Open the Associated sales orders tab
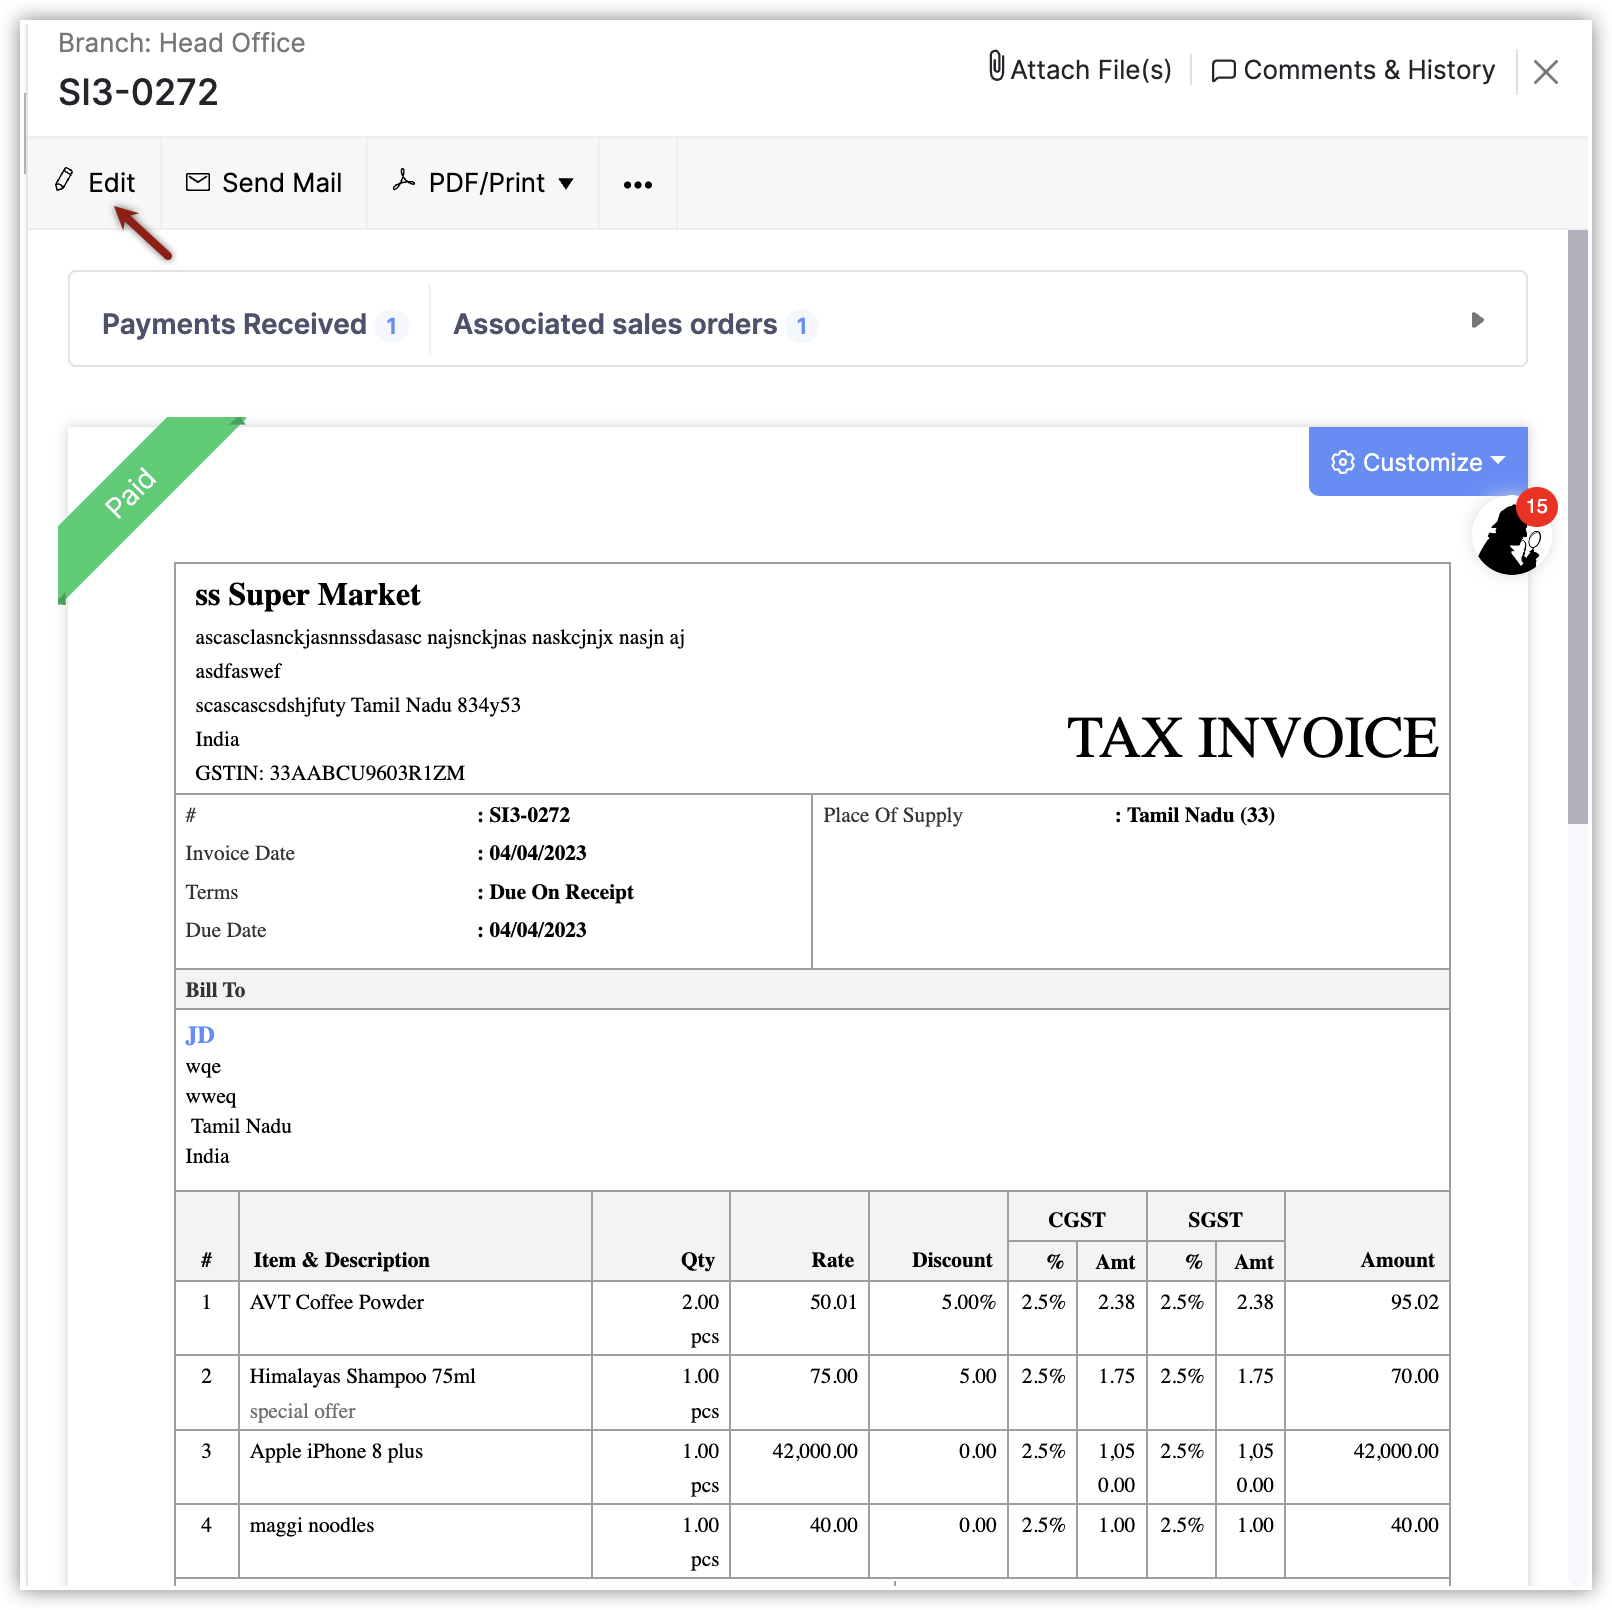 pyautogui.click(x=635, y=325)
